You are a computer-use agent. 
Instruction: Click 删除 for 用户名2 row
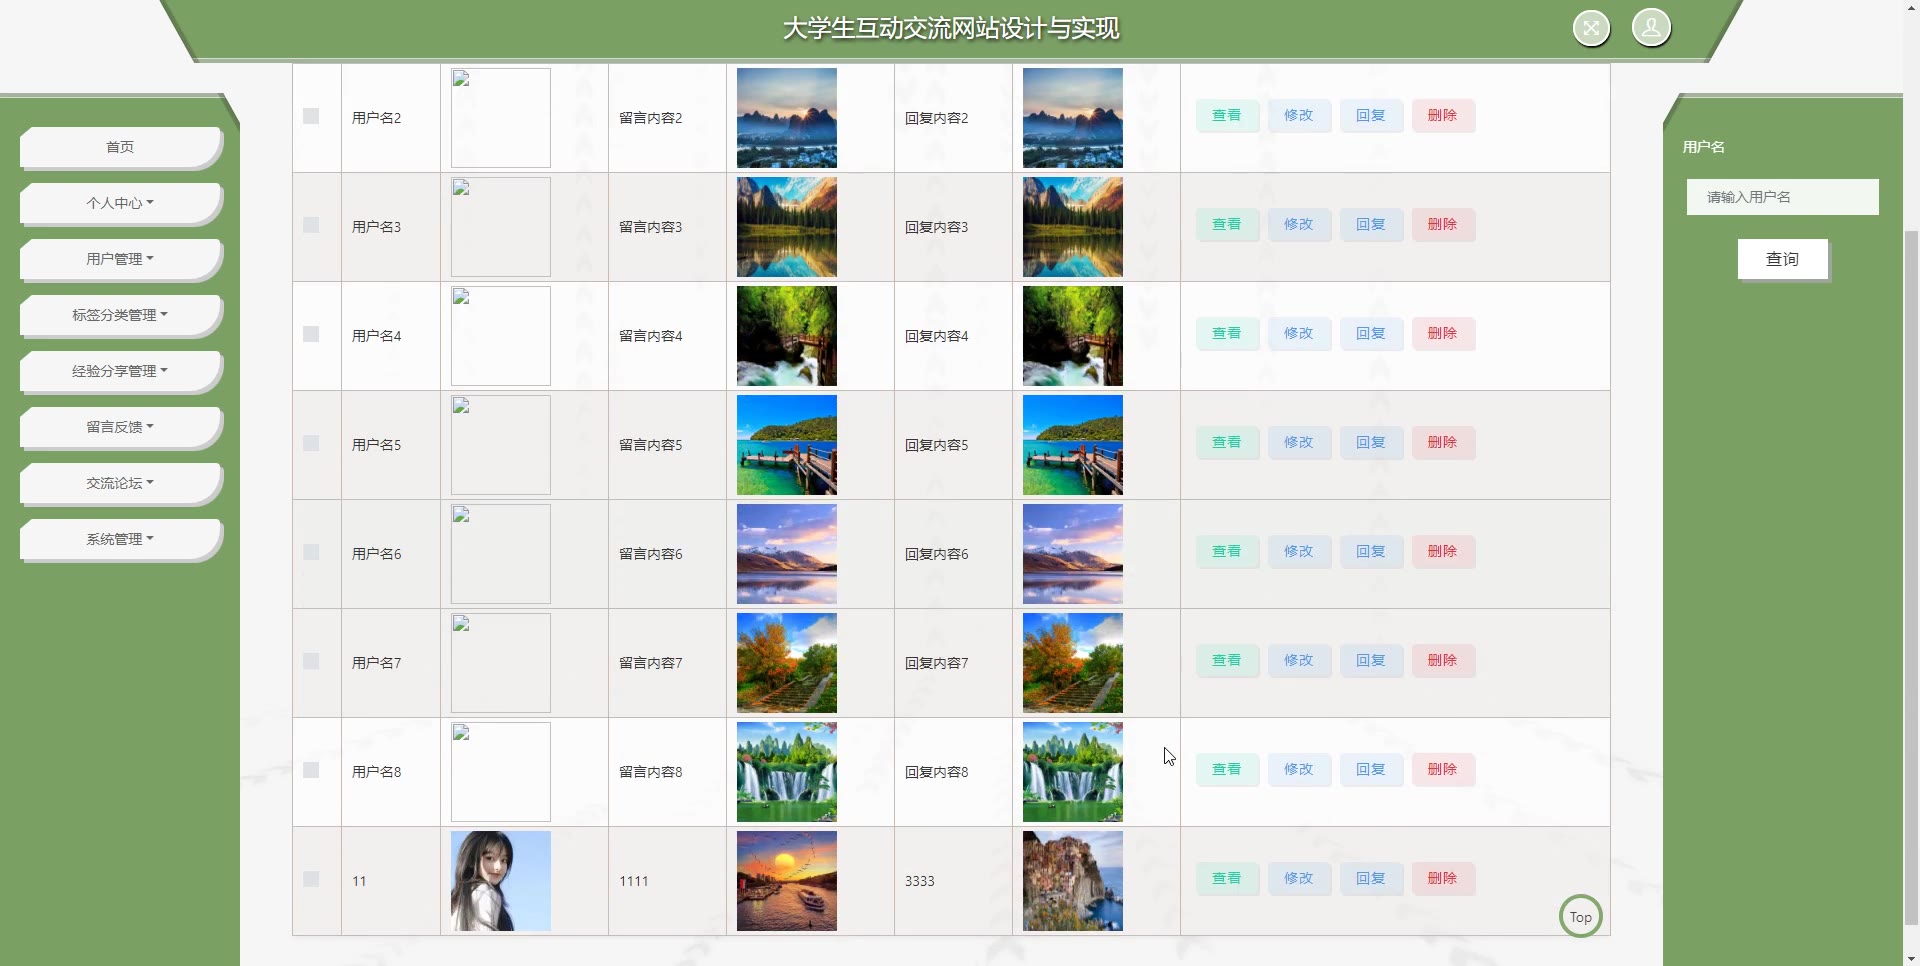tap(1443, 115)
